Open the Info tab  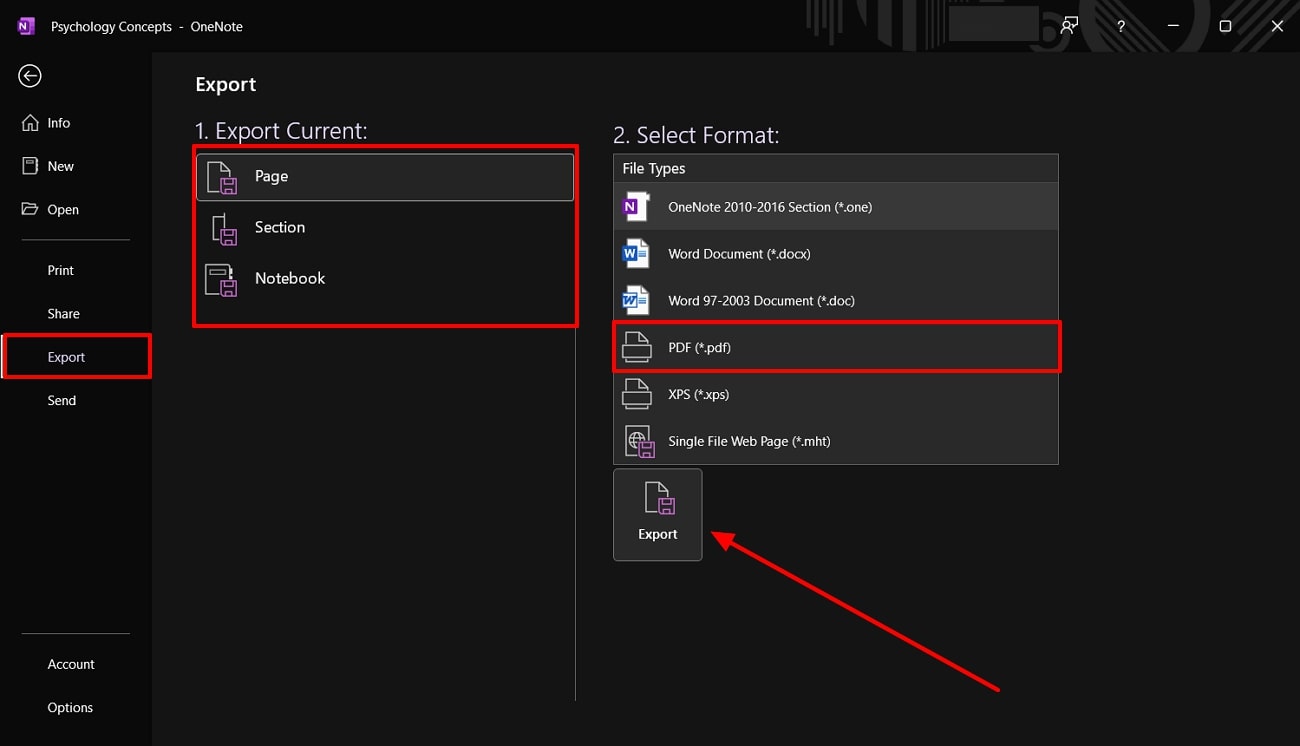pyautogui.click(x=76, y=123)
